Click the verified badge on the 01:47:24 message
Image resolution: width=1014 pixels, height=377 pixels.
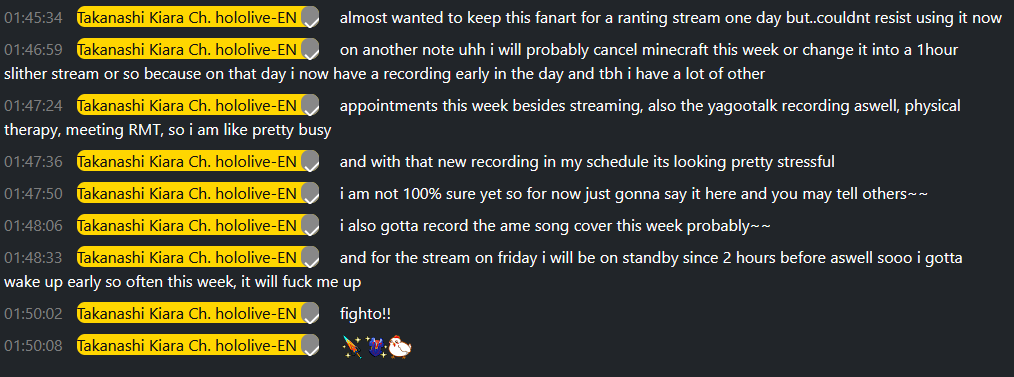click(311, 105)
